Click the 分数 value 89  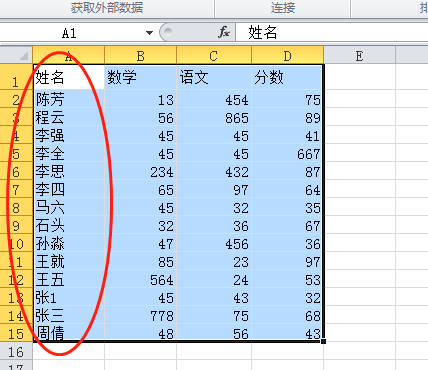coord(287,118)
